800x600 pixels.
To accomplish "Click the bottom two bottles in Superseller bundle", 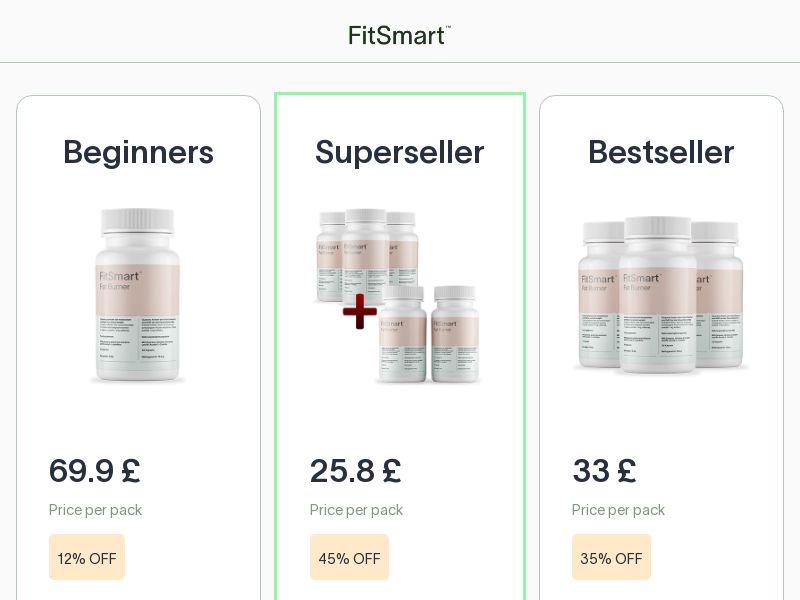I will (x=430, y=335).
